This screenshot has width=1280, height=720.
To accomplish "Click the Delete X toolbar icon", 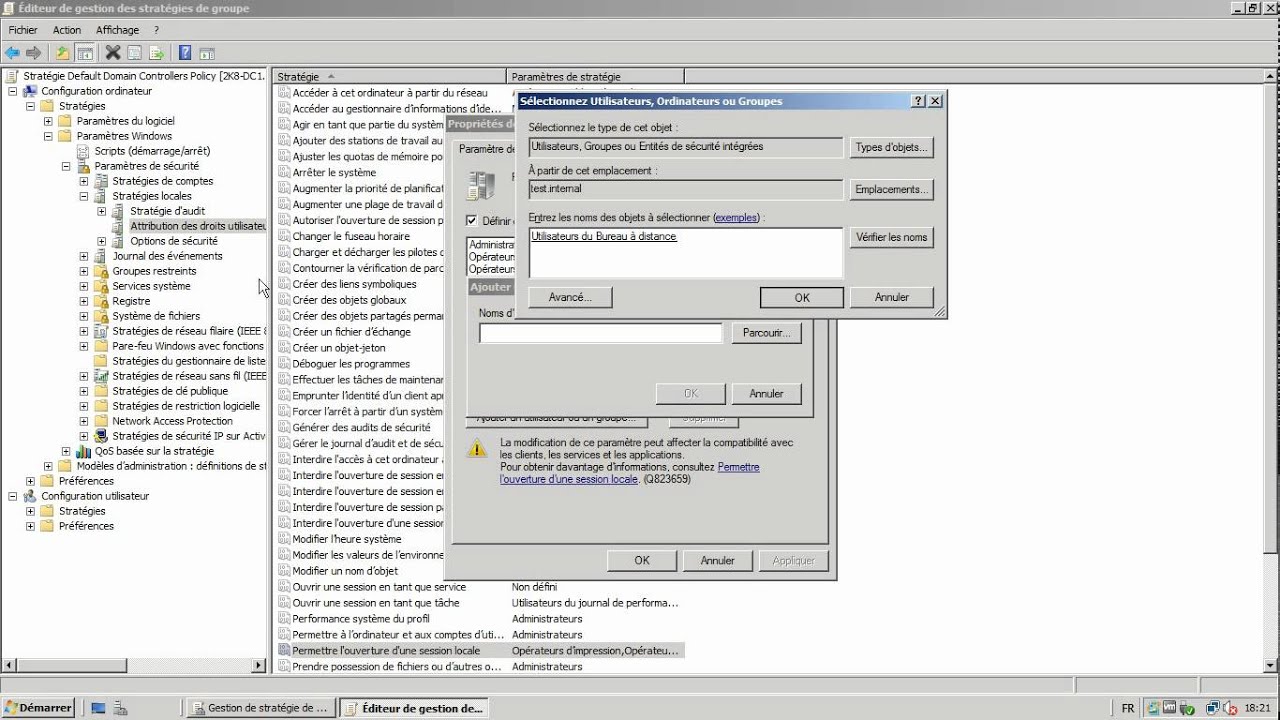I will (113, 53).
